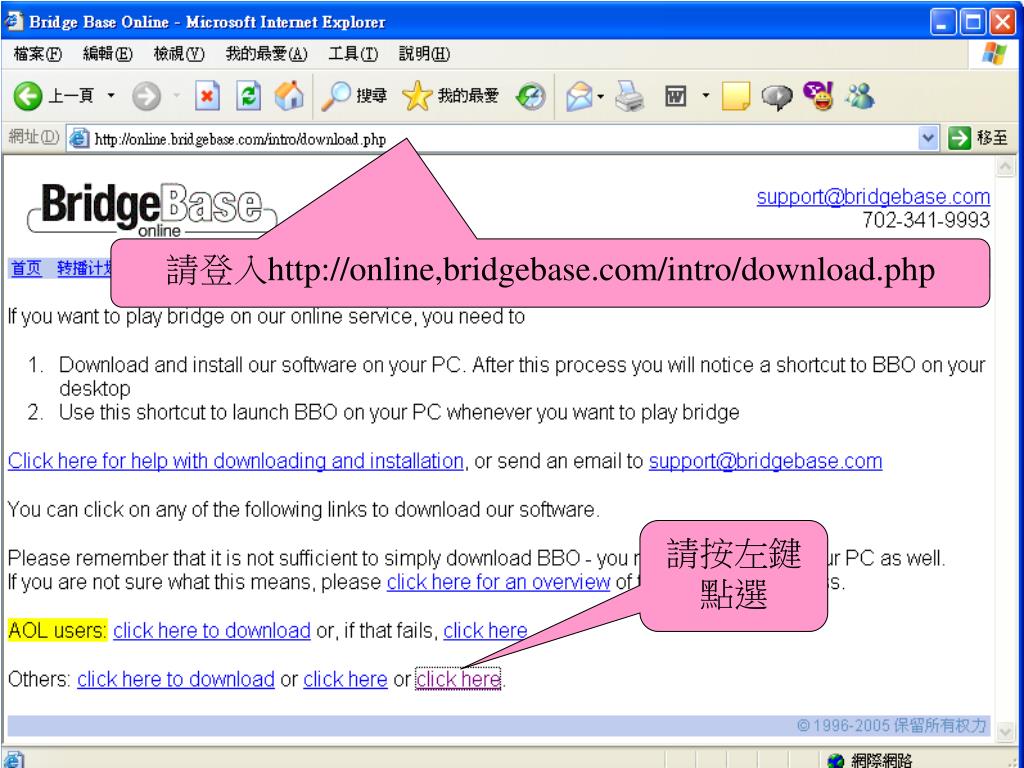Viewport: 1024px width, 768px height.
Task: Click the AOL users download link
Action: point(211,630)
